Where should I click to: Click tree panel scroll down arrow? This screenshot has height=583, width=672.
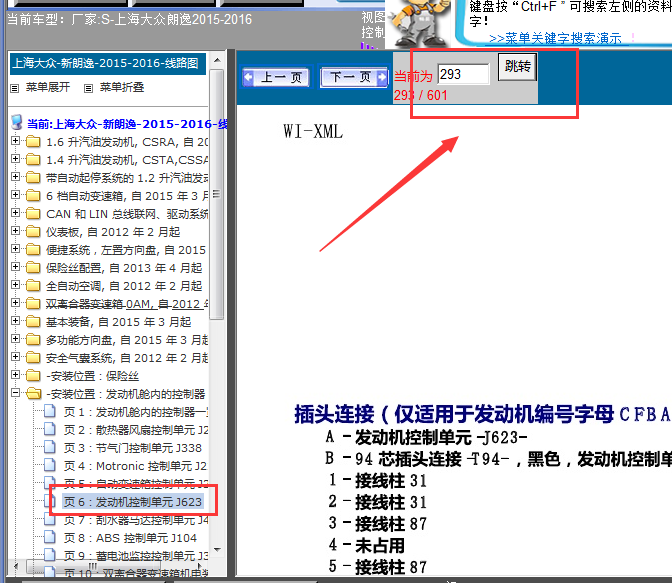pyautogui.click(x=217, y=550)
